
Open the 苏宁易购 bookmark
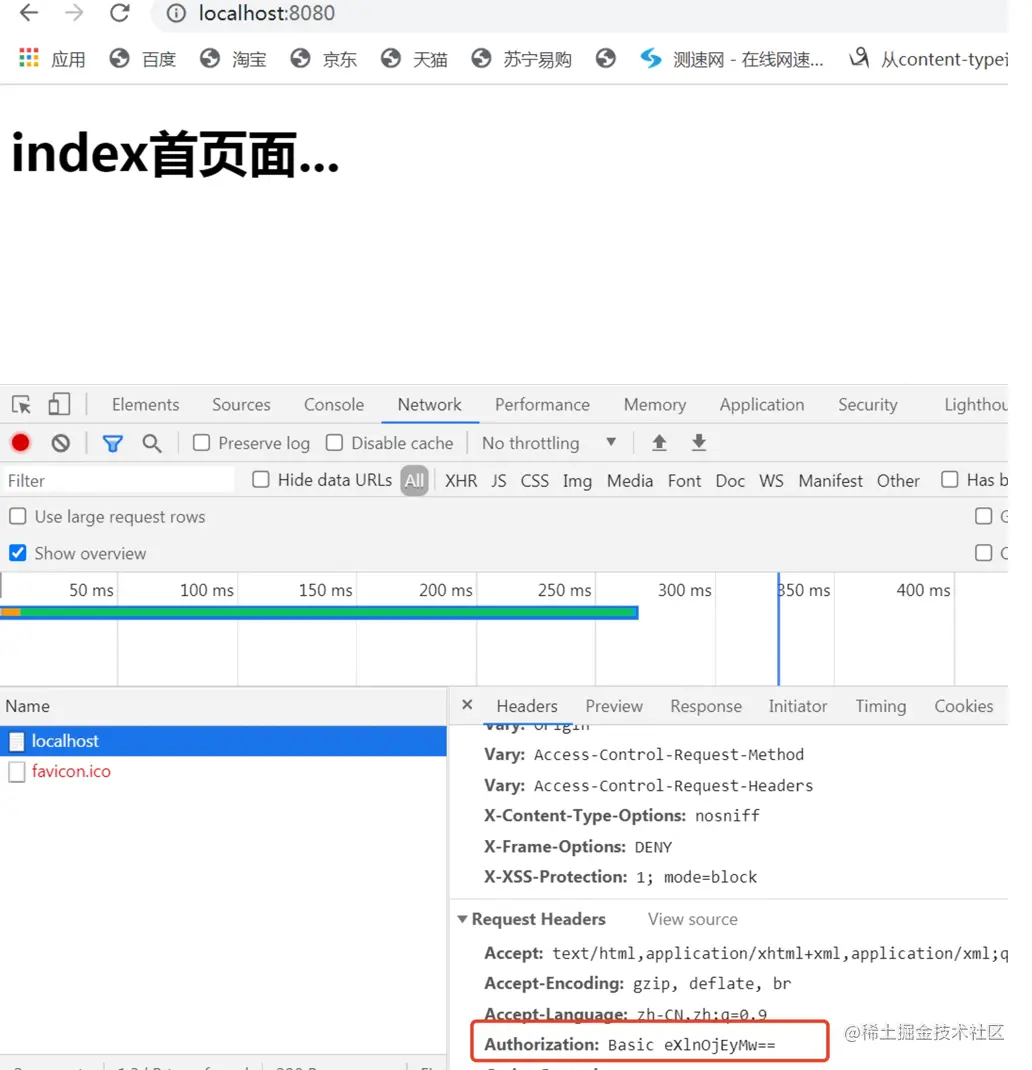pos(521,59)
